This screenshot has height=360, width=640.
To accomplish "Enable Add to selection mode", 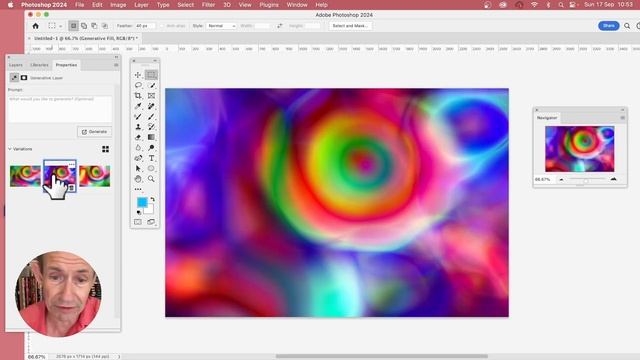I will 84,26.
